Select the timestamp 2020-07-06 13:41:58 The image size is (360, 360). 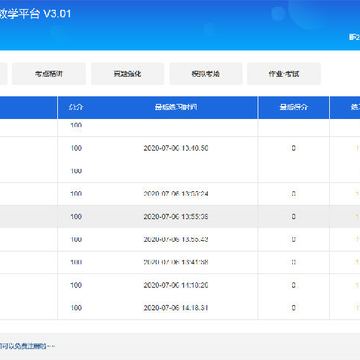pos(176,262)
